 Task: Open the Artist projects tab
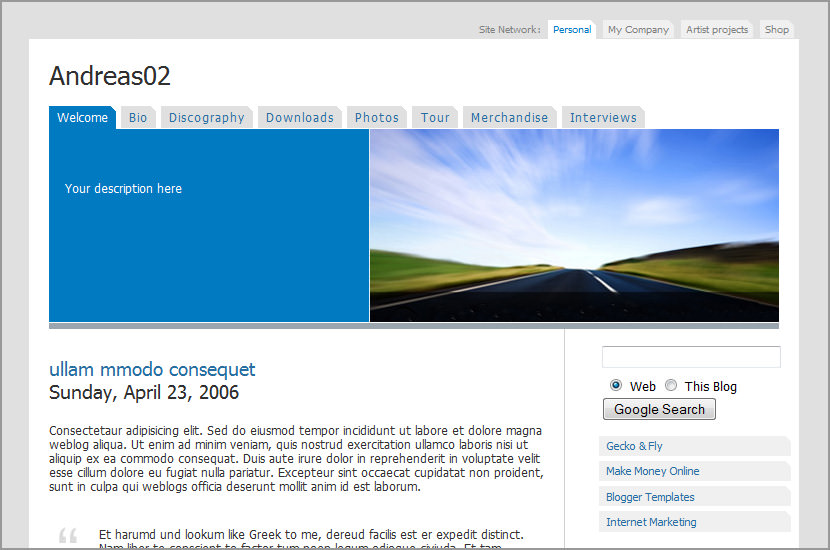point(716,30)
